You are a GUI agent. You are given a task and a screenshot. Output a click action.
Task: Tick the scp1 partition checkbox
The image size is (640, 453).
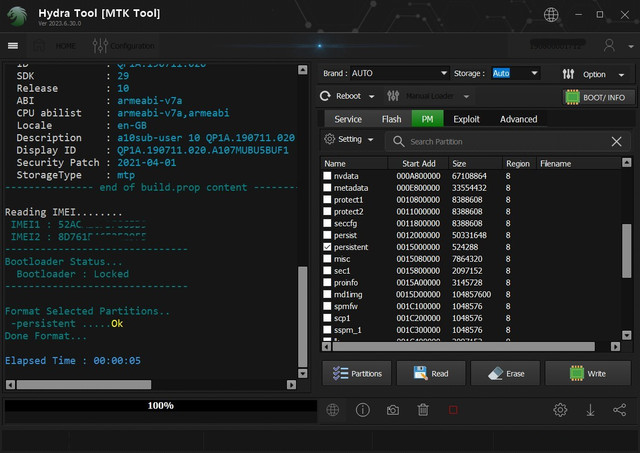[327, 318]
